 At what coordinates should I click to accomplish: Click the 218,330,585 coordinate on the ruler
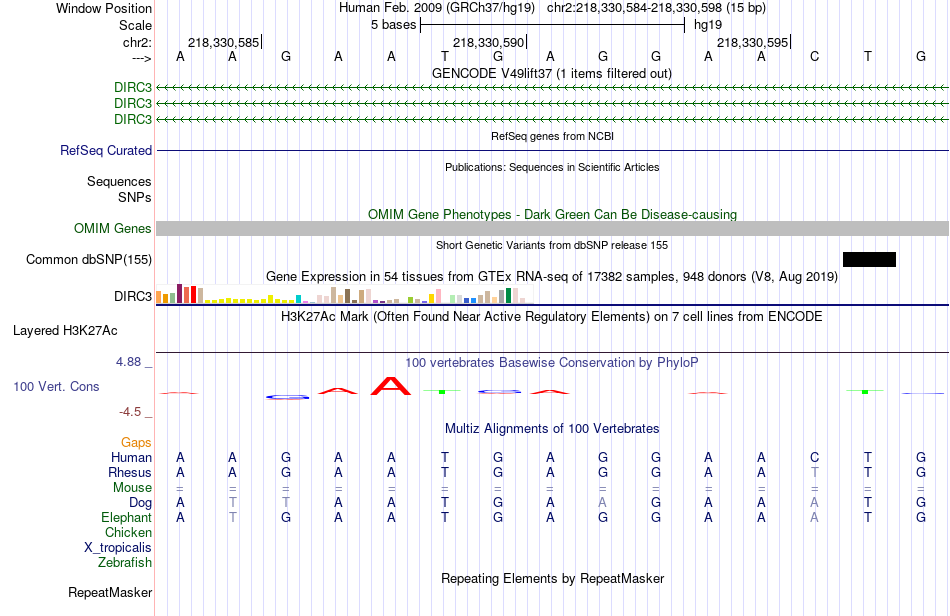[x=223, y=42]
